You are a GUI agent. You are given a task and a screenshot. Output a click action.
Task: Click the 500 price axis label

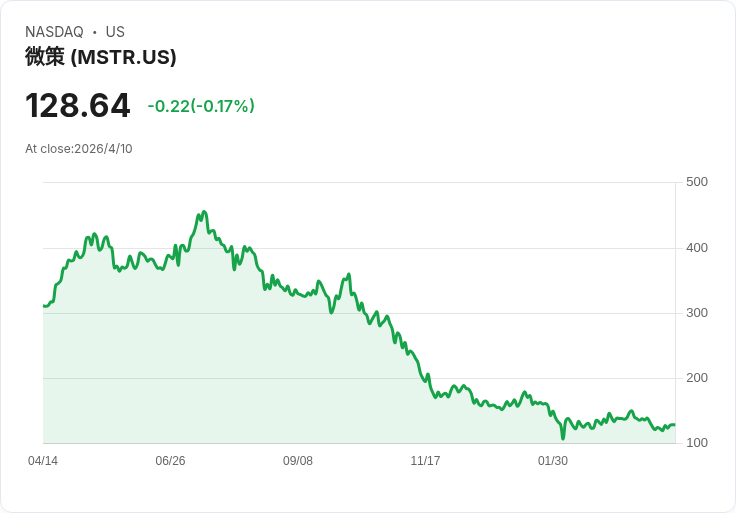click(x=697, y=182)
